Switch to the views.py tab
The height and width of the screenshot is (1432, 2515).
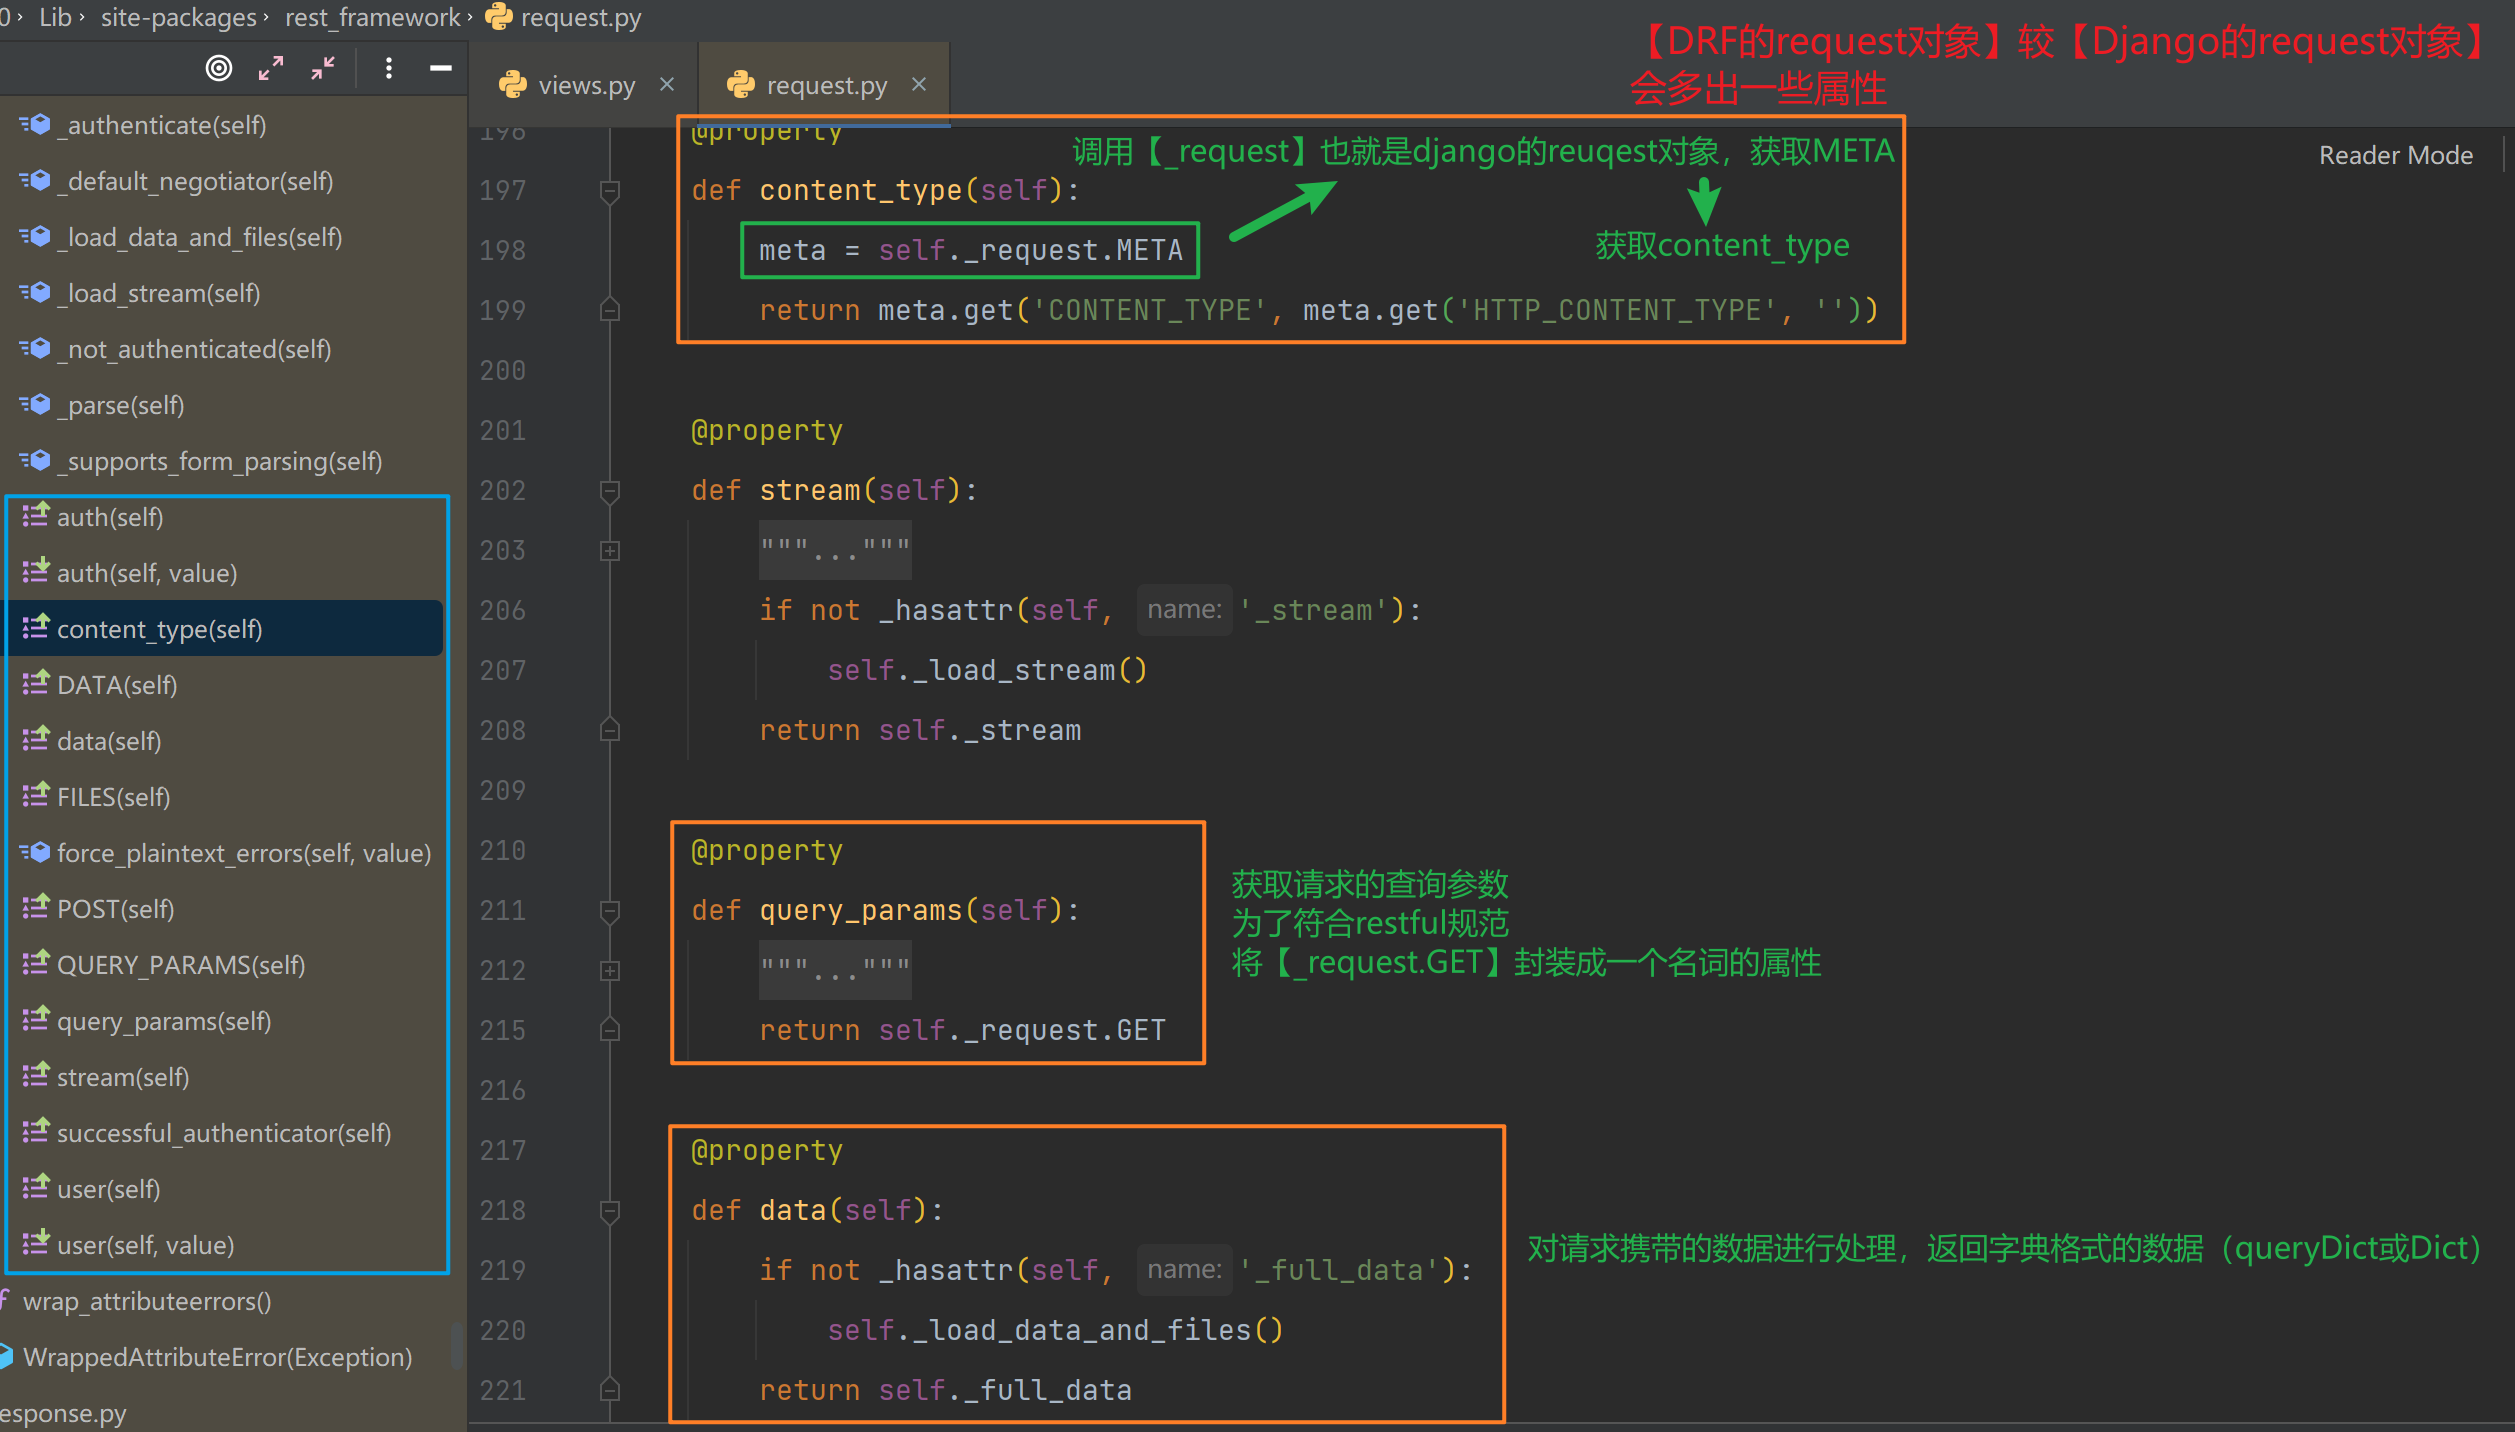[x=586, y=86]
